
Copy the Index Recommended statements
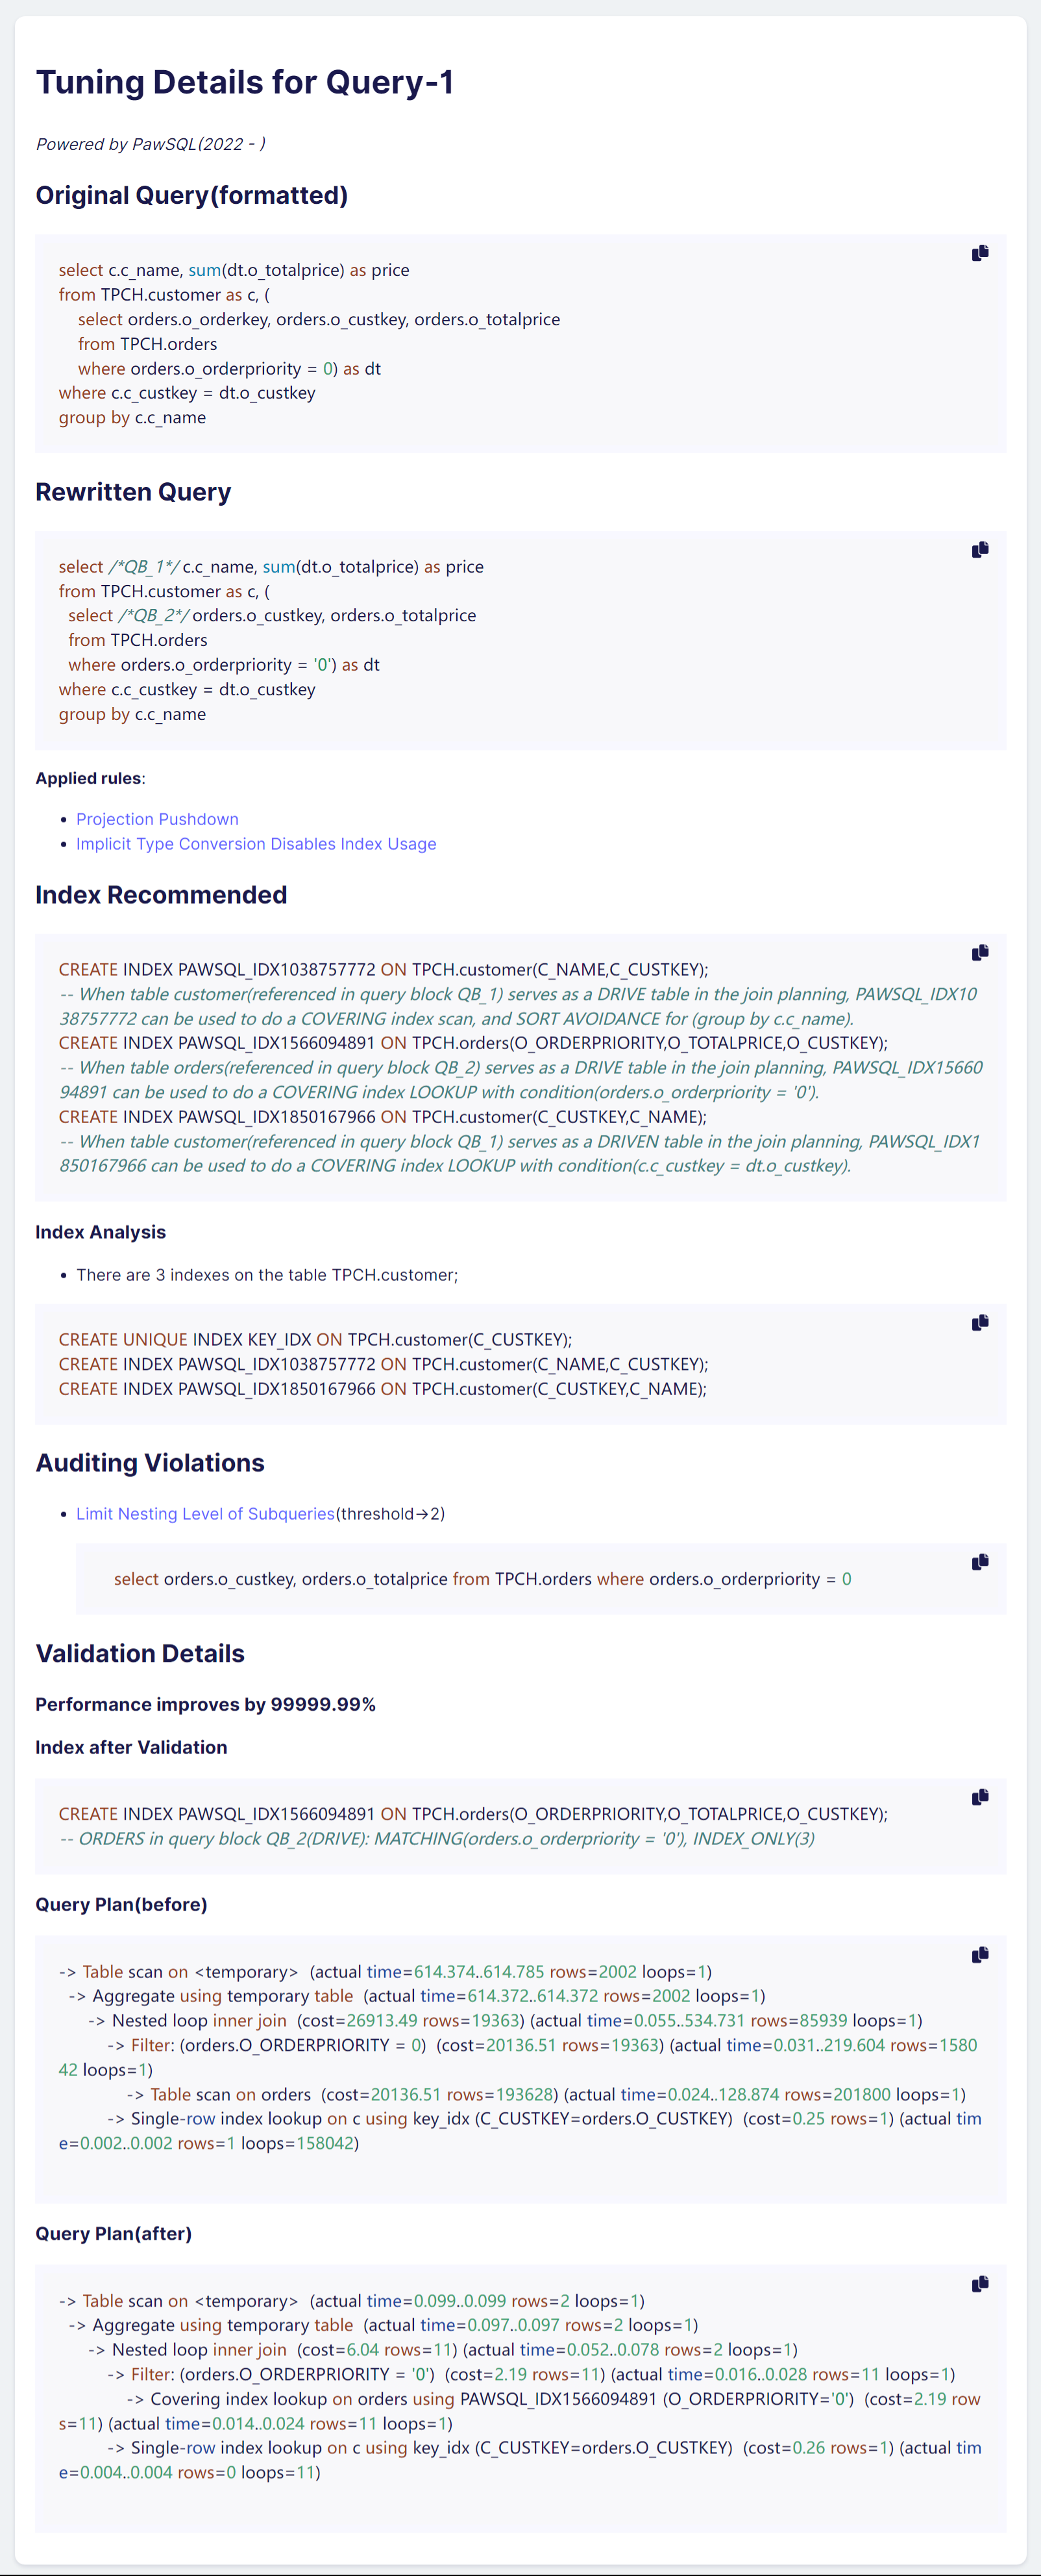979,952
